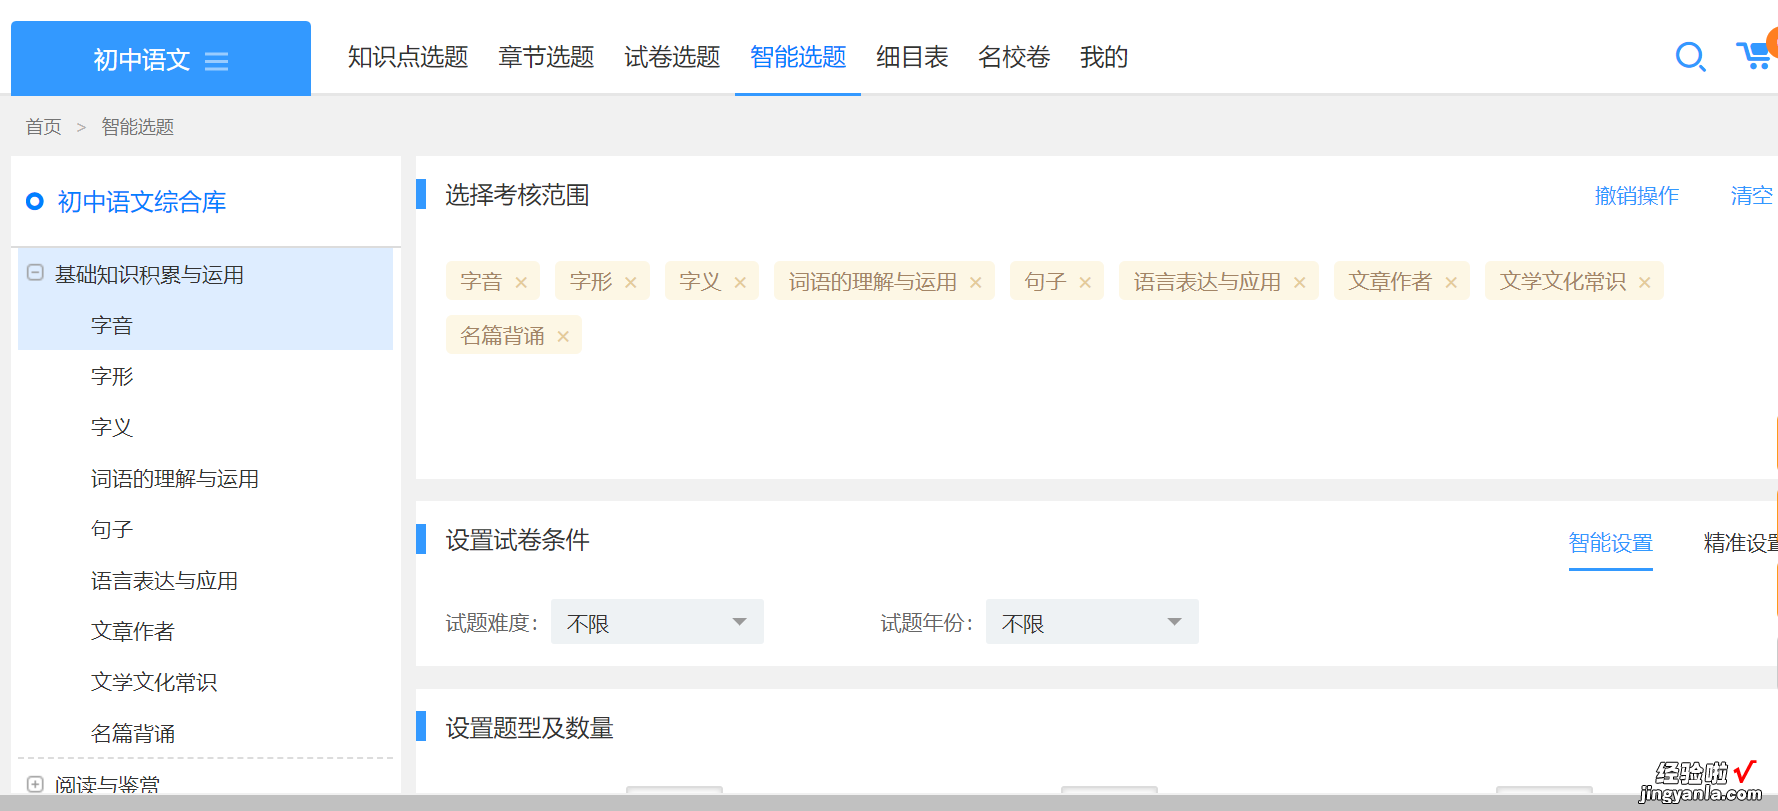Click the 清空 link
The width and height of the screenshot is (1778, 811).
pos(1751,196)
